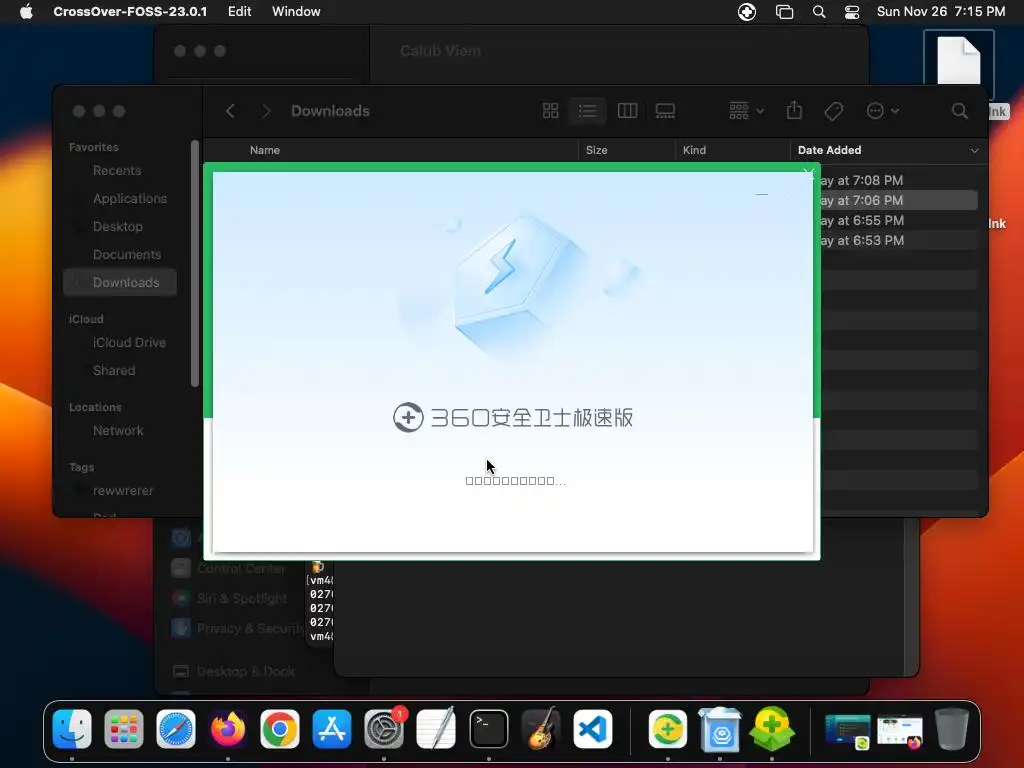The width and height of the screenshot is (1024, 768).
Task: Sort Finder list by Date Added
Action: [x=829, y=150]
